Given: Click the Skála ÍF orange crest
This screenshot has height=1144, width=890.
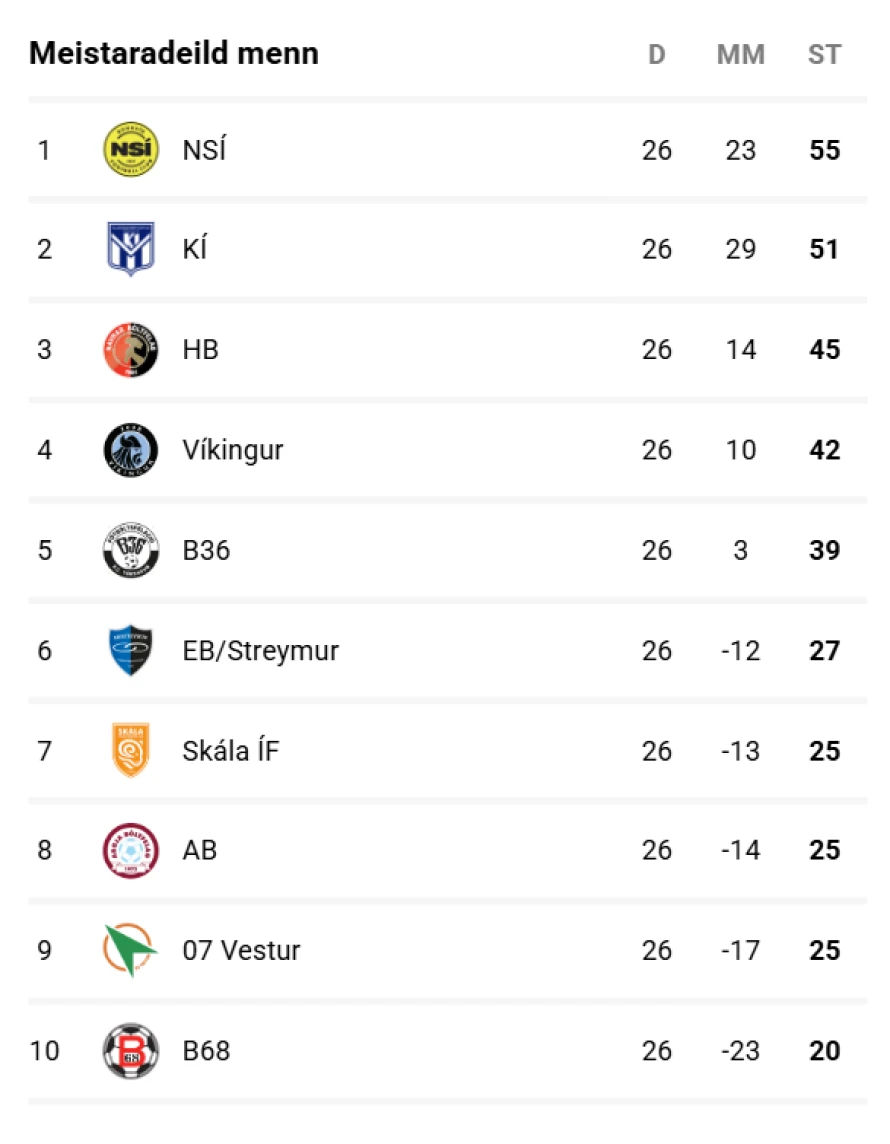Looking at the screenshot, I should (131, 750).
